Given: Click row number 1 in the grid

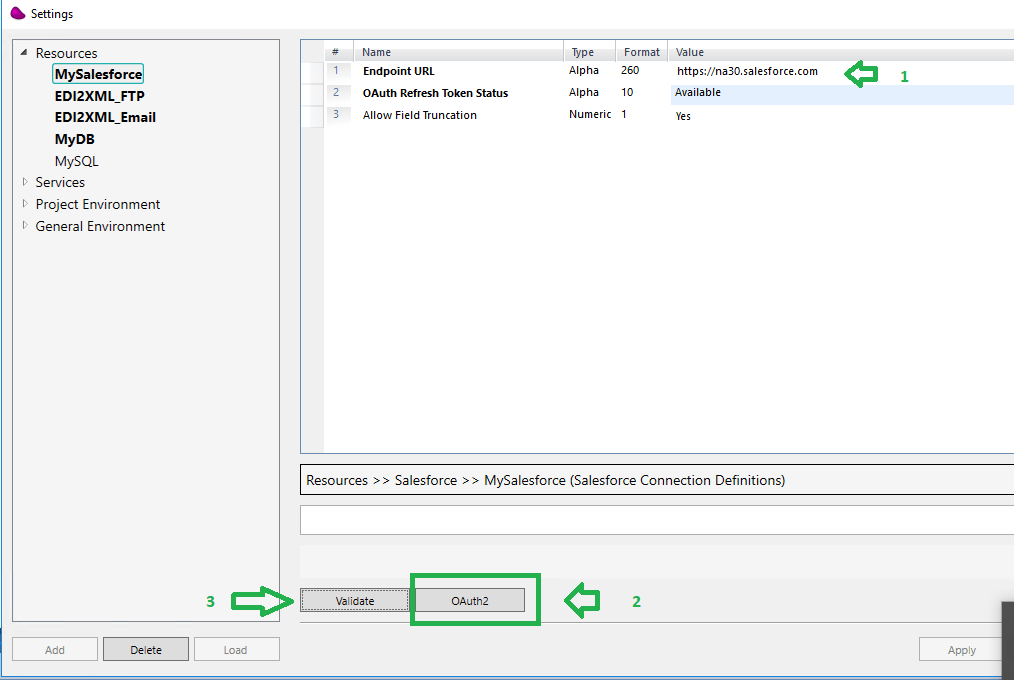Looking at the screenshot, I should 336,70.
